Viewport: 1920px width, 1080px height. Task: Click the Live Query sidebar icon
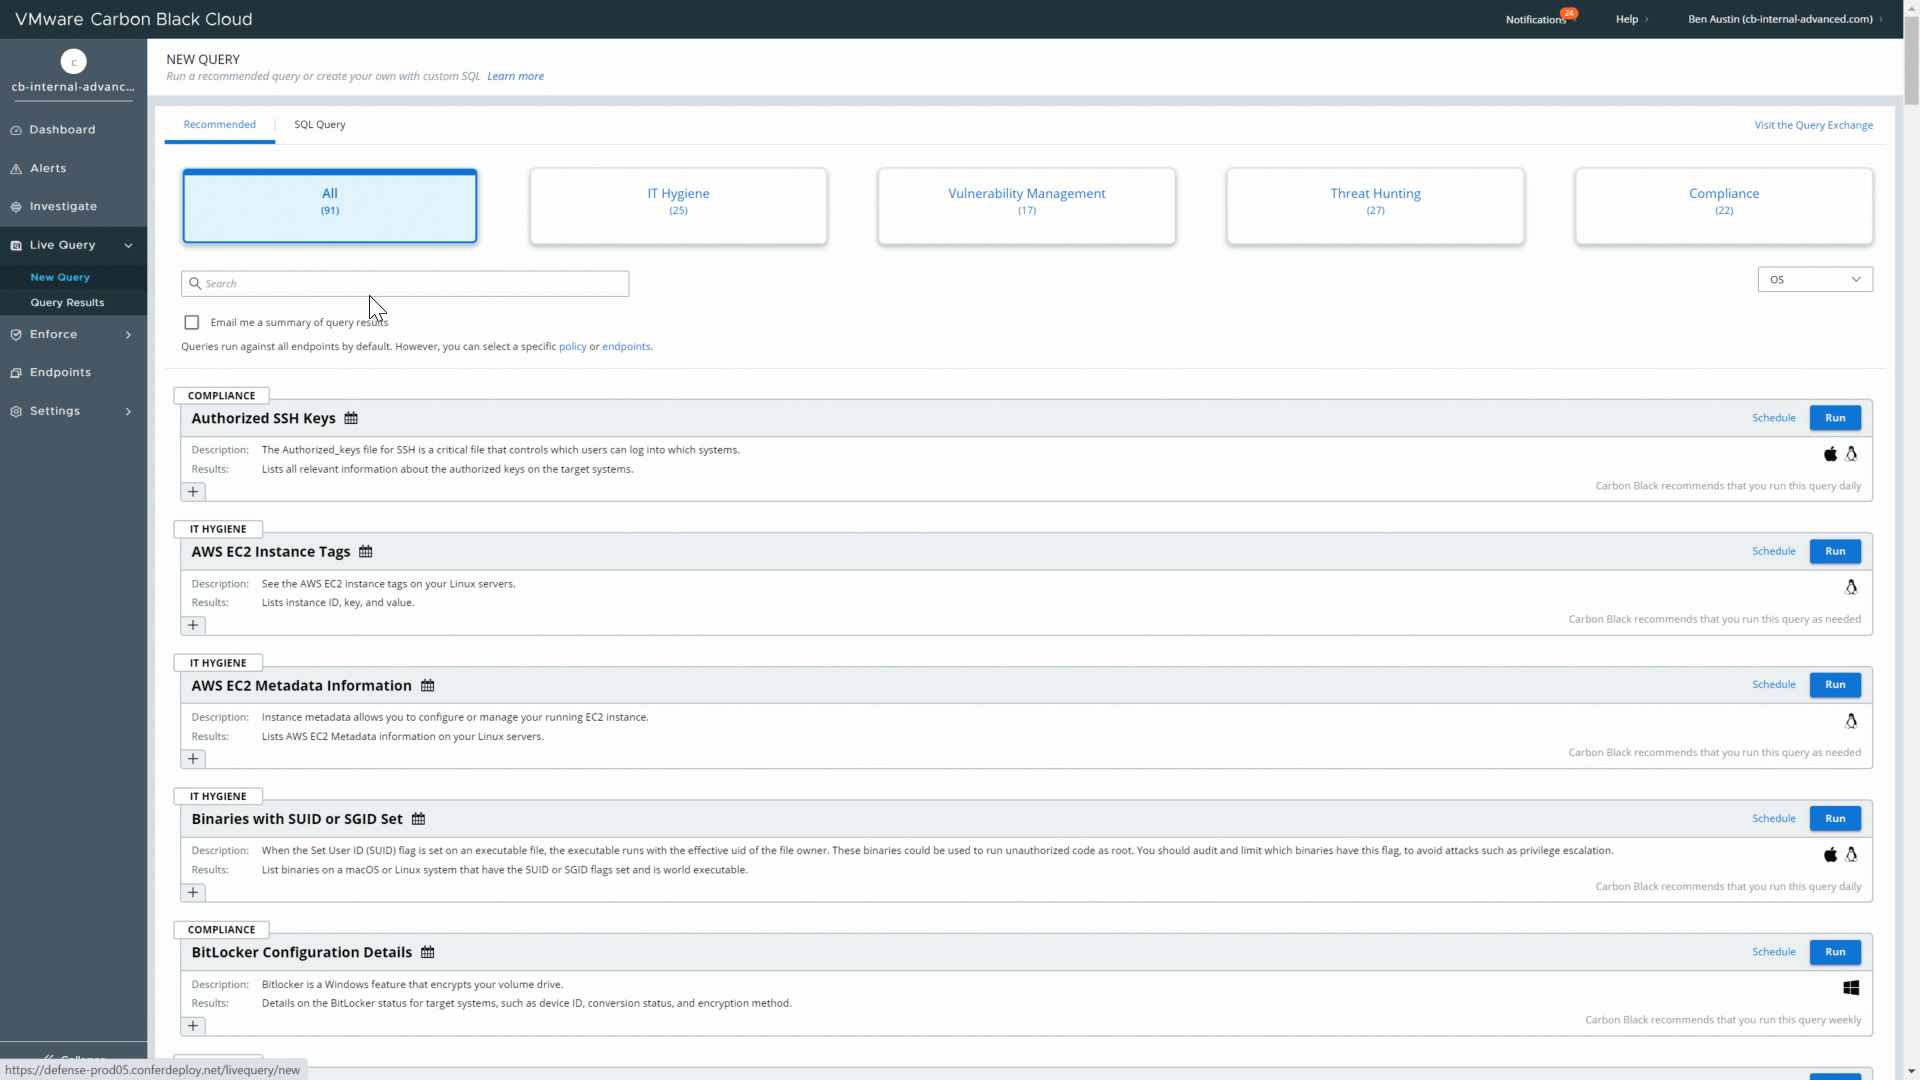pyautogui.click(x=16, y=245)
